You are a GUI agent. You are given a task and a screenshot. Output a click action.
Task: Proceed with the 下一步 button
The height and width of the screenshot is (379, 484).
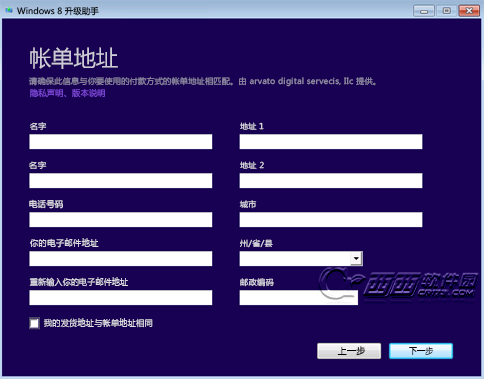pyautogui.click(x=421, y=351)
